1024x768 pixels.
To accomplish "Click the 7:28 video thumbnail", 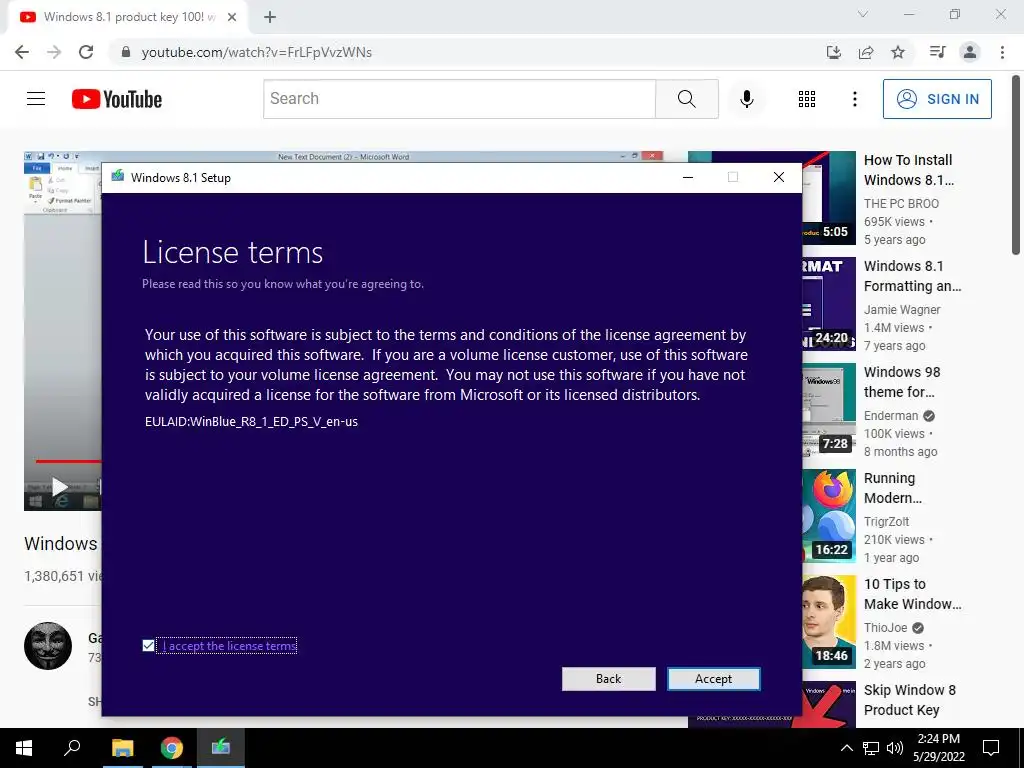I will (x=829, y=410).
